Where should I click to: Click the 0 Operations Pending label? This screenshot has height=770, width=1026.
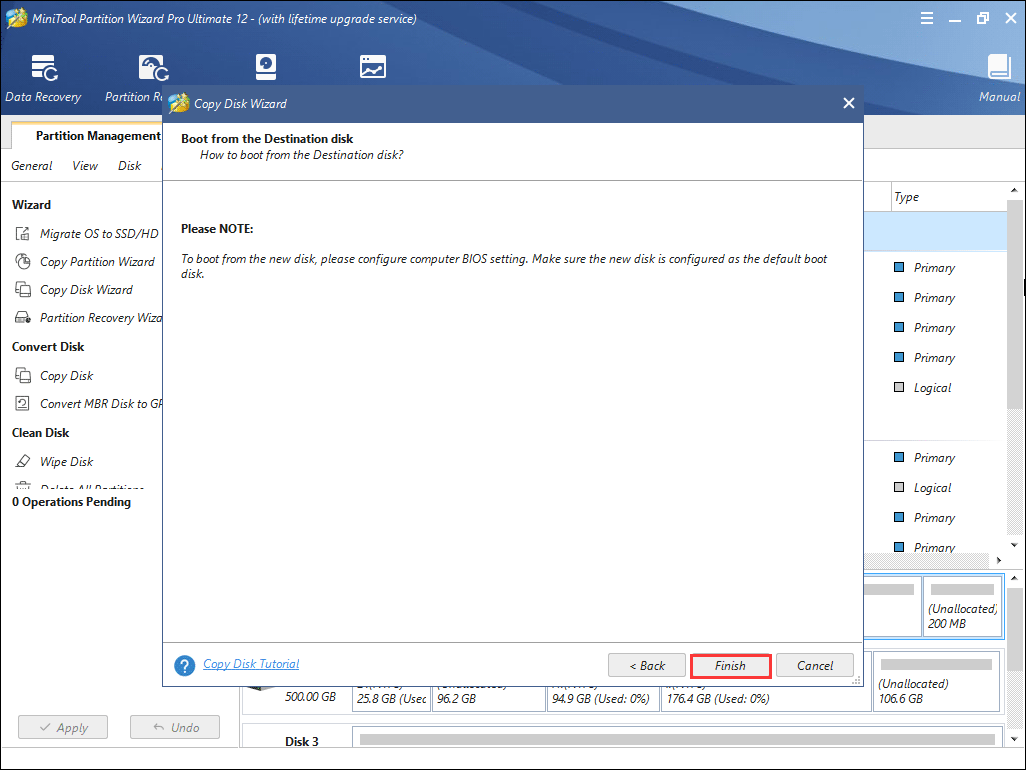point(71,502)
